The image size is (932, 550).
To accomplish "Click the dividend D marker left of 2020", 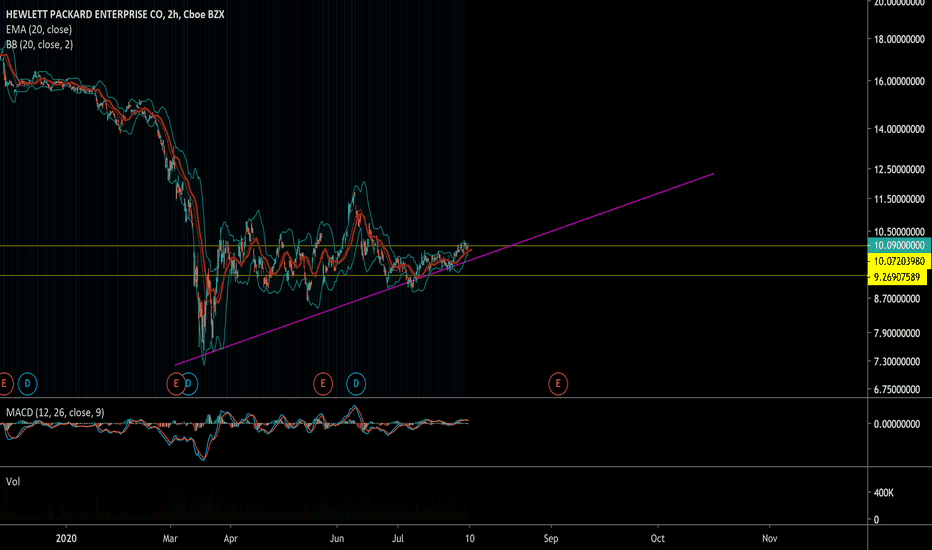I will click(x=27, y=384).
